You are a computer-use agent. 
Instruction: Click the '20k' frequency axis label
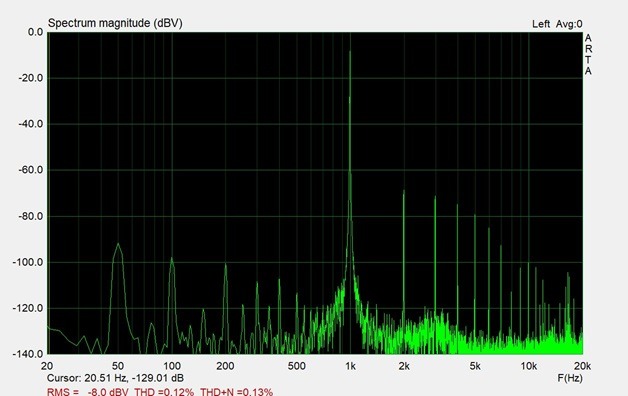coord(582,366)
